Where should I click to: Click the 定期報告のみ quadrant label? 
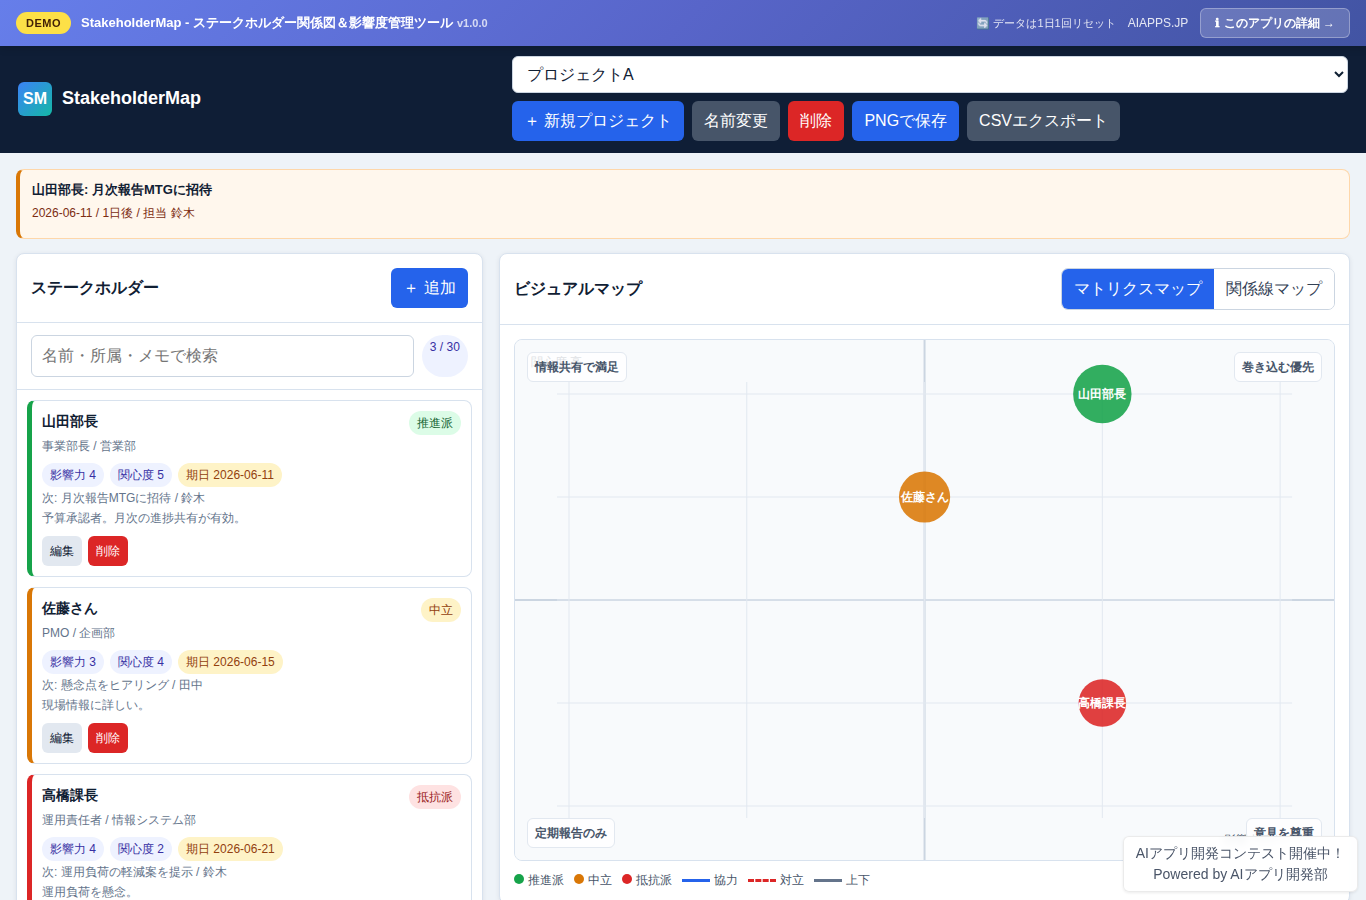[x=571, y=833]
